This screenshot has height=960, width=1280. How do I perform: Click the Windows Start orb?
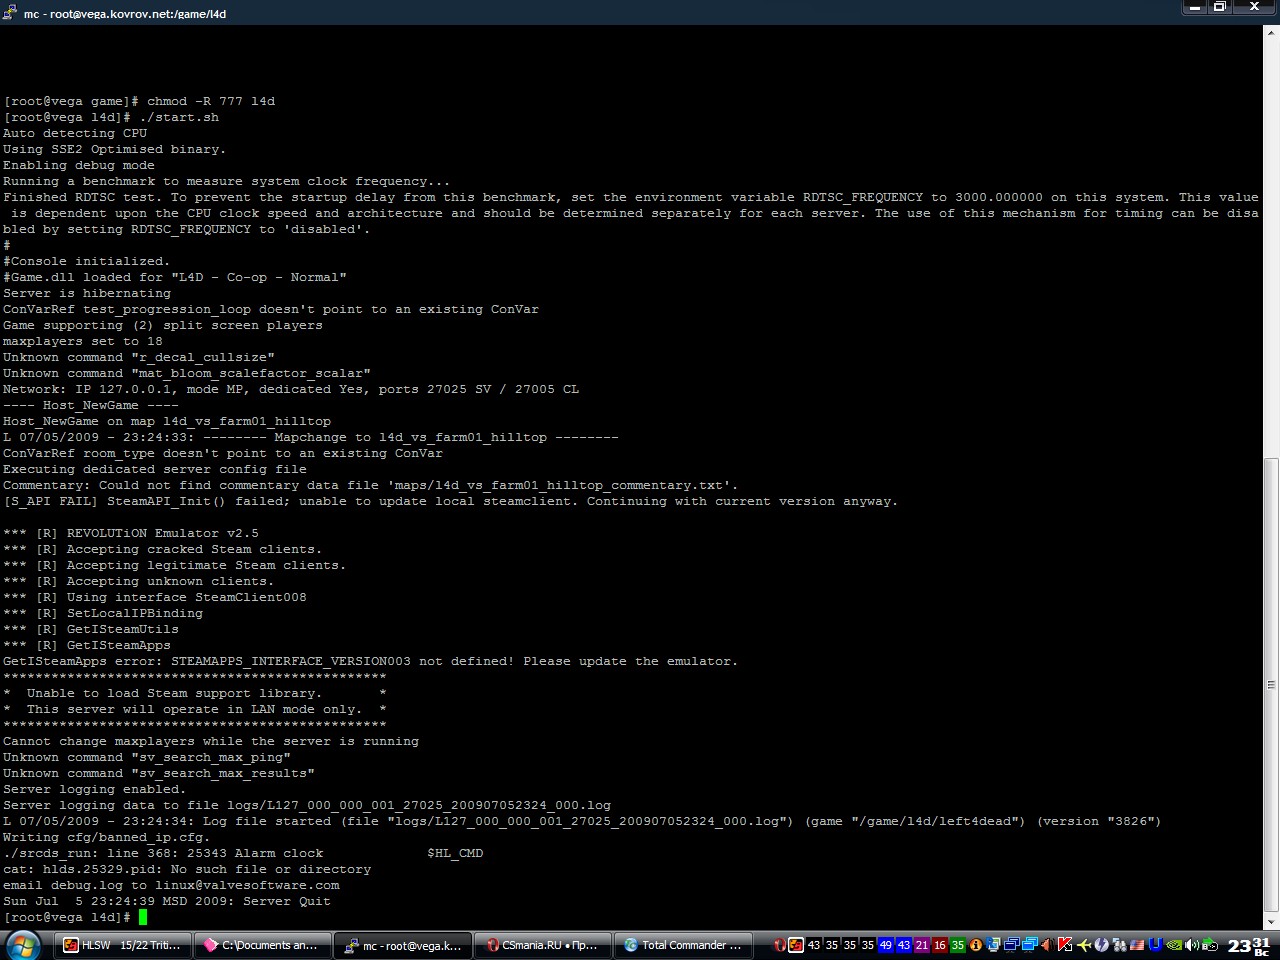point(22,945)
